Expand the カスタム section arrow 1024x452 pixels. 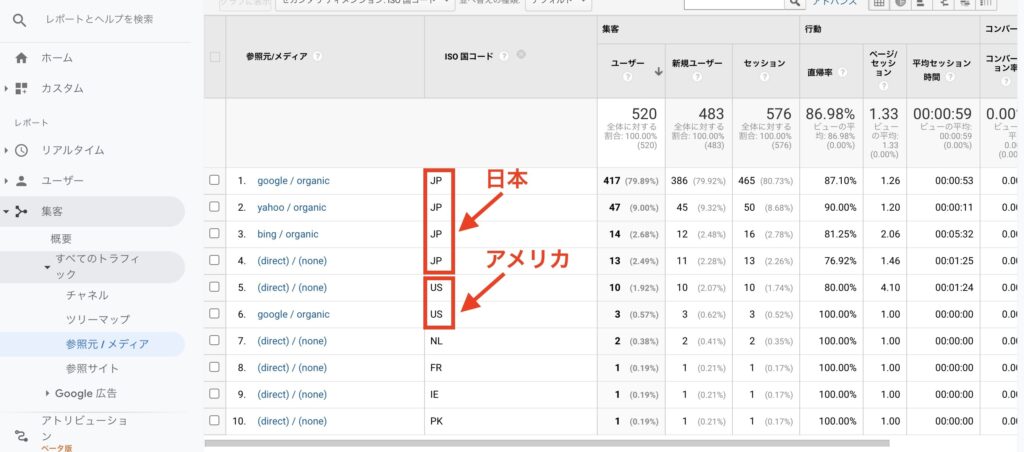6,88
